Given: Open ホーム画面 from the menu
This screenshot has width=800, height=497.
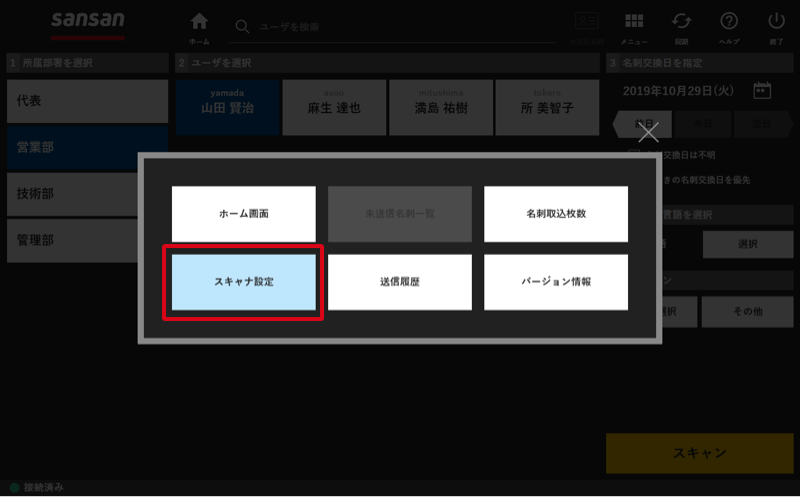Looking at the screenshot, I should coord(244,214).
